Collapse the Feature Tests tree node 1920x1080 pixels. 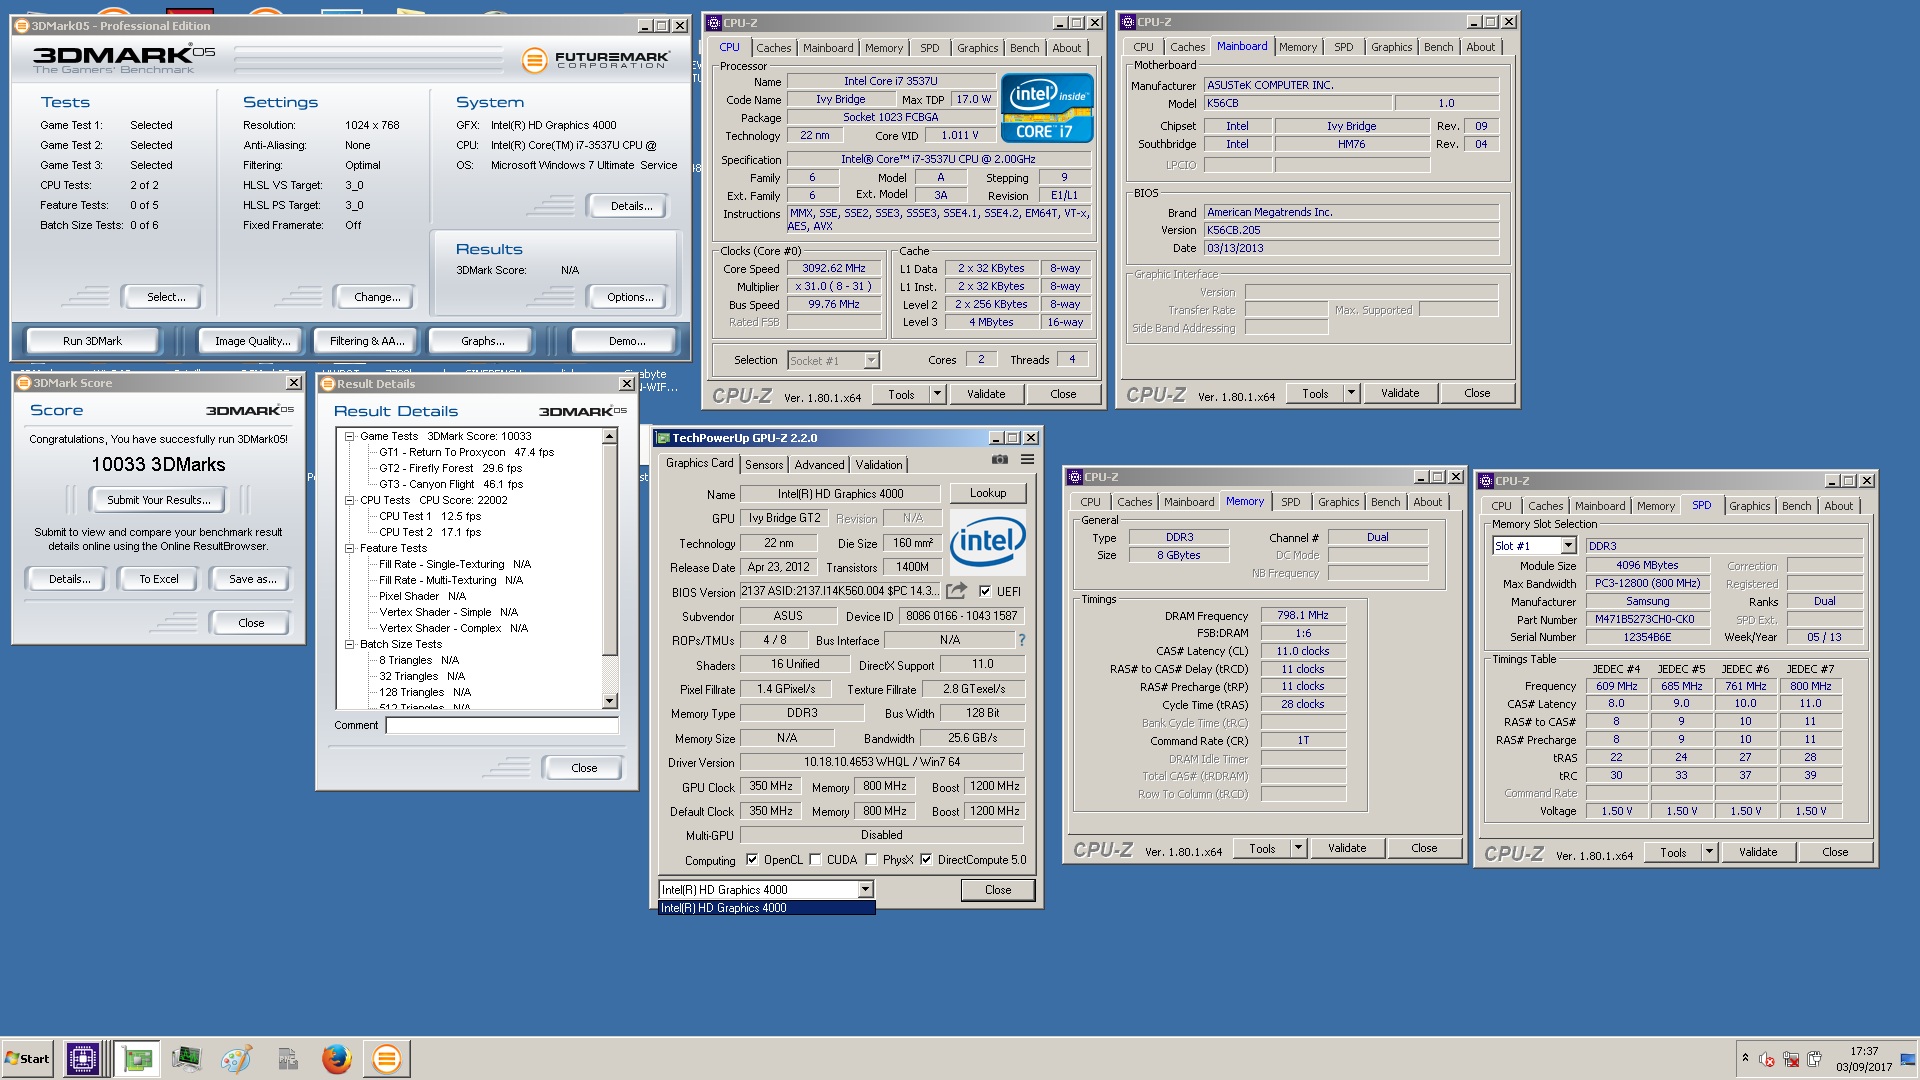coord(349,548)
